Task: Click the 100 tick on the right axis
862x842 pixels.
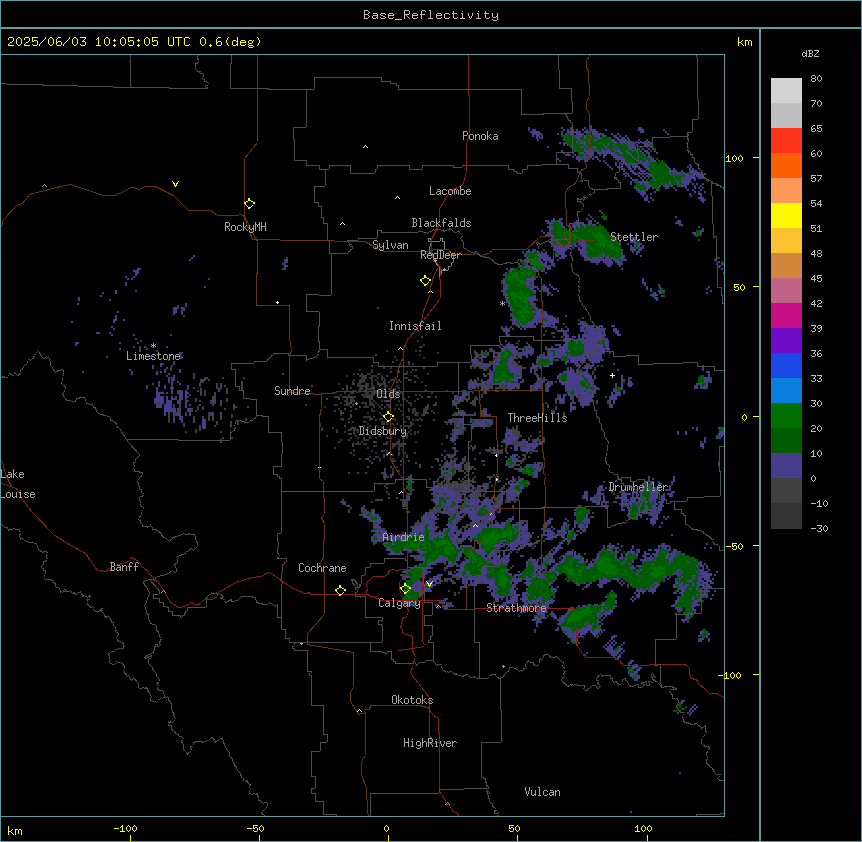Action: tap(734, 158)
